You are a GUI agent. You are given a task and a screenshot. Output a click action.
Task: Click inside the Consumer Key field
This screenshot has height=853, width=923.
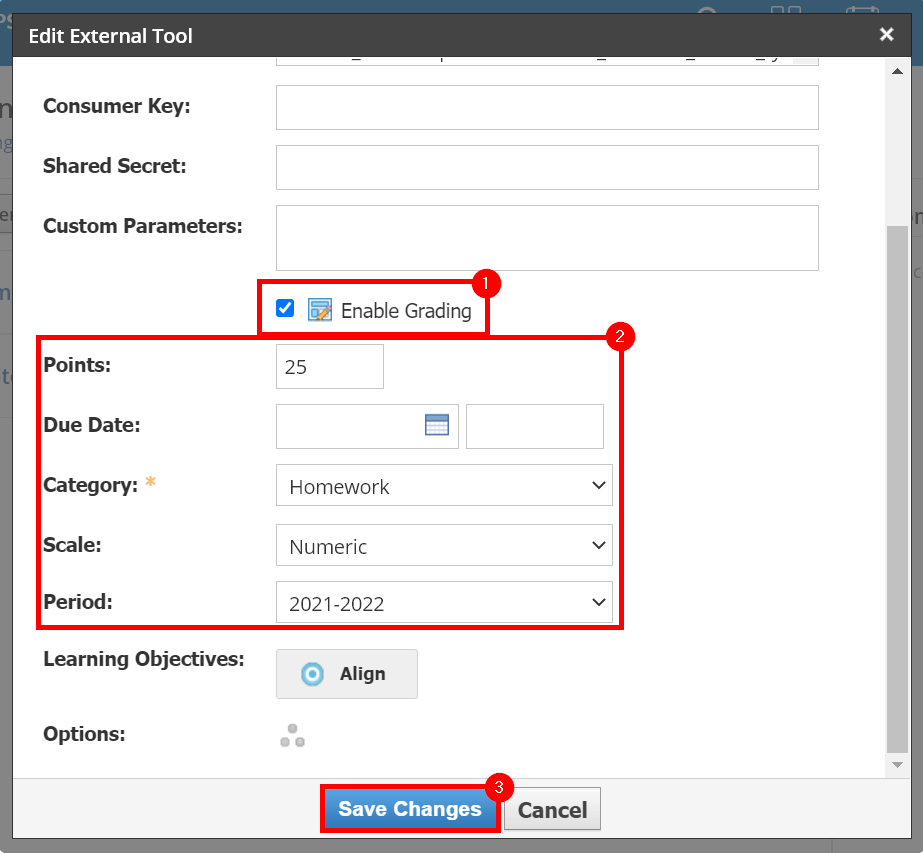pyautogui.click(x=547, y=106)
